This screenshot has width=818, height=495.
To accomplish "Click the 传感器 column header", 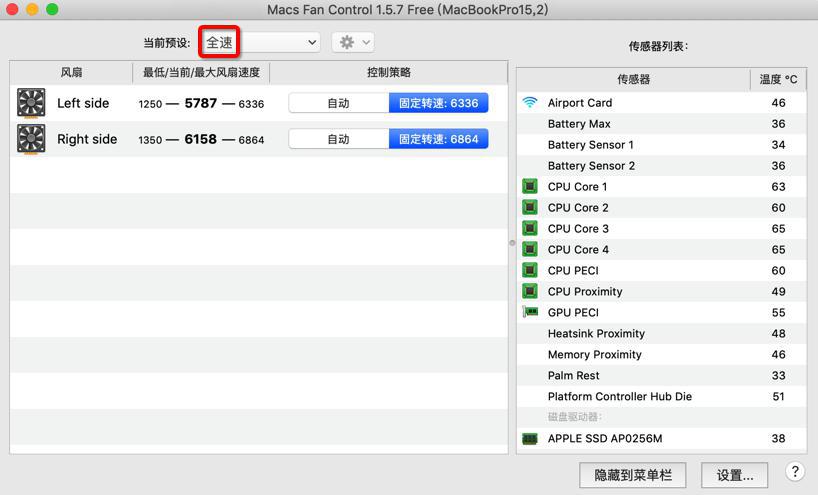I will click(633, 79).
